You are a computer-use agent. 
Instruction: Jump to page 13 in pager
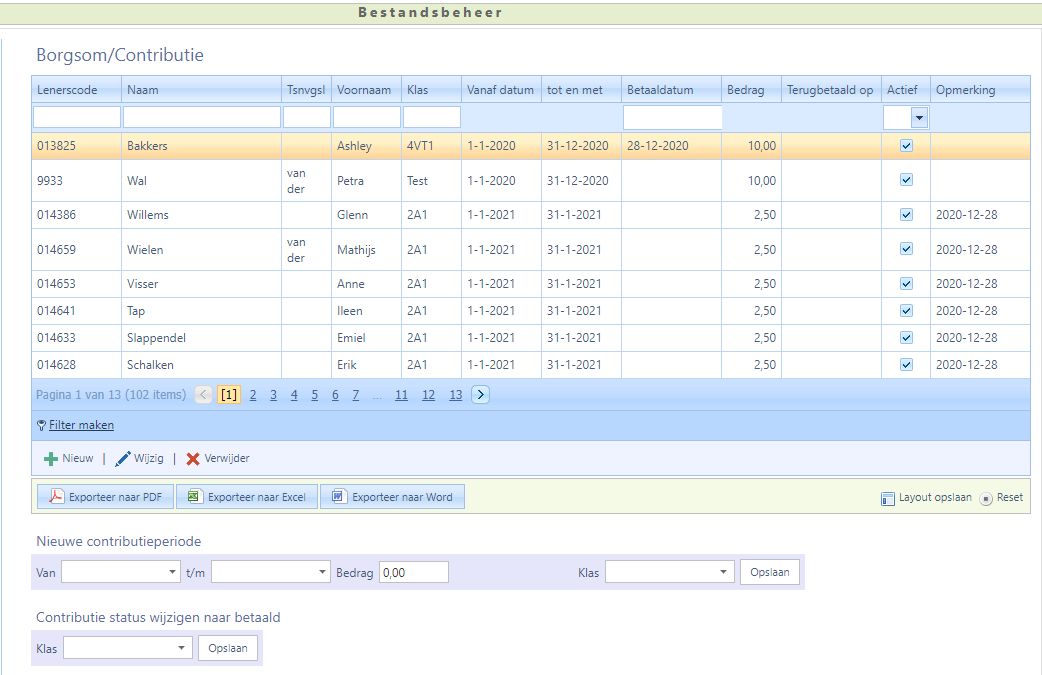coord(455,395)
